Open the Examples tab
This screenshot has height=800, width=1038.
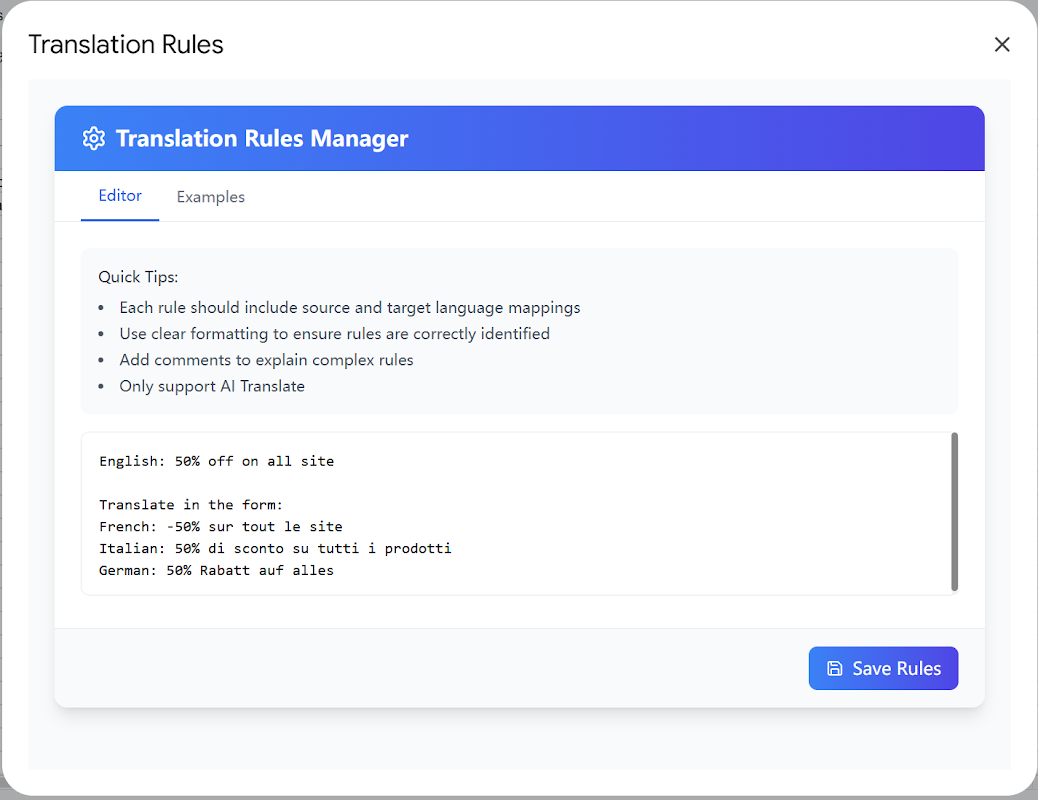(211, 197)
